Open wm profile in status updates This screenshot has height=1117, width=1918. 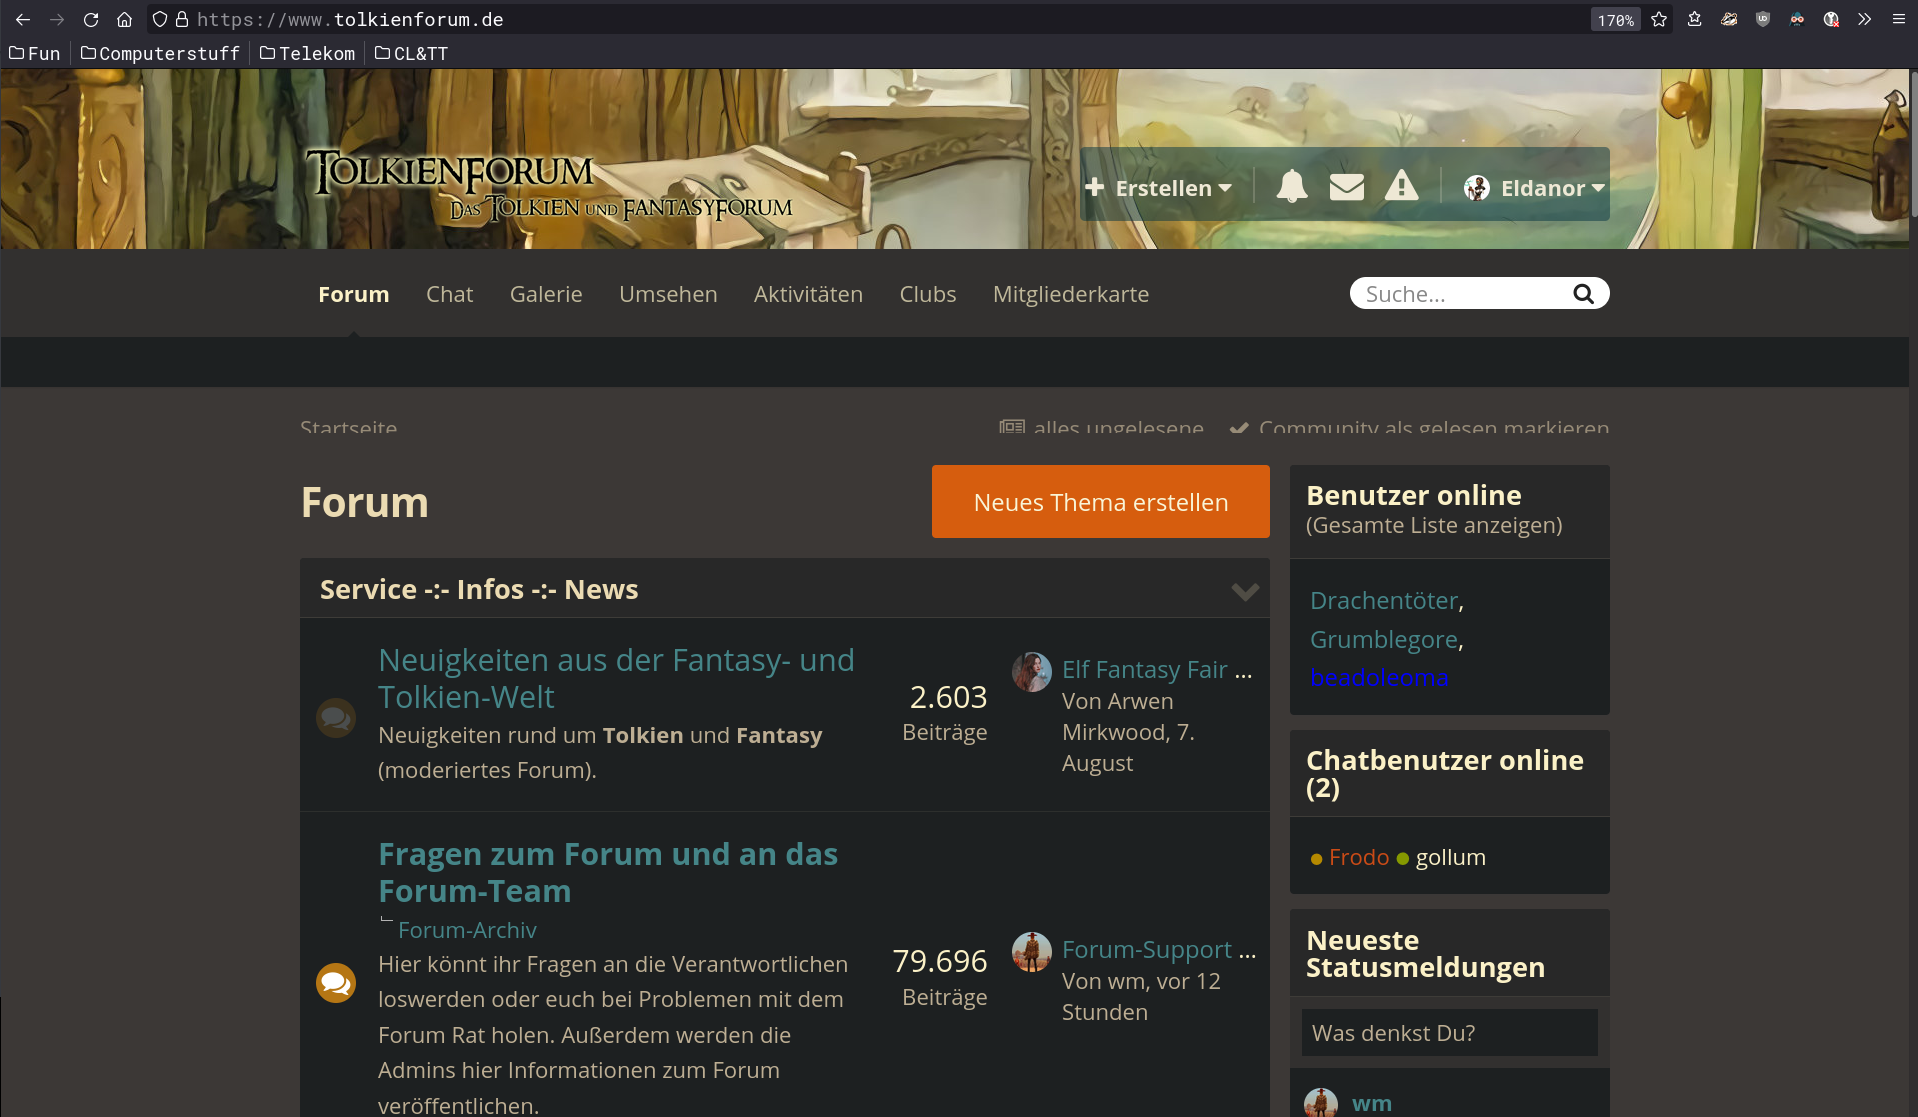tap(1372, 1103)
